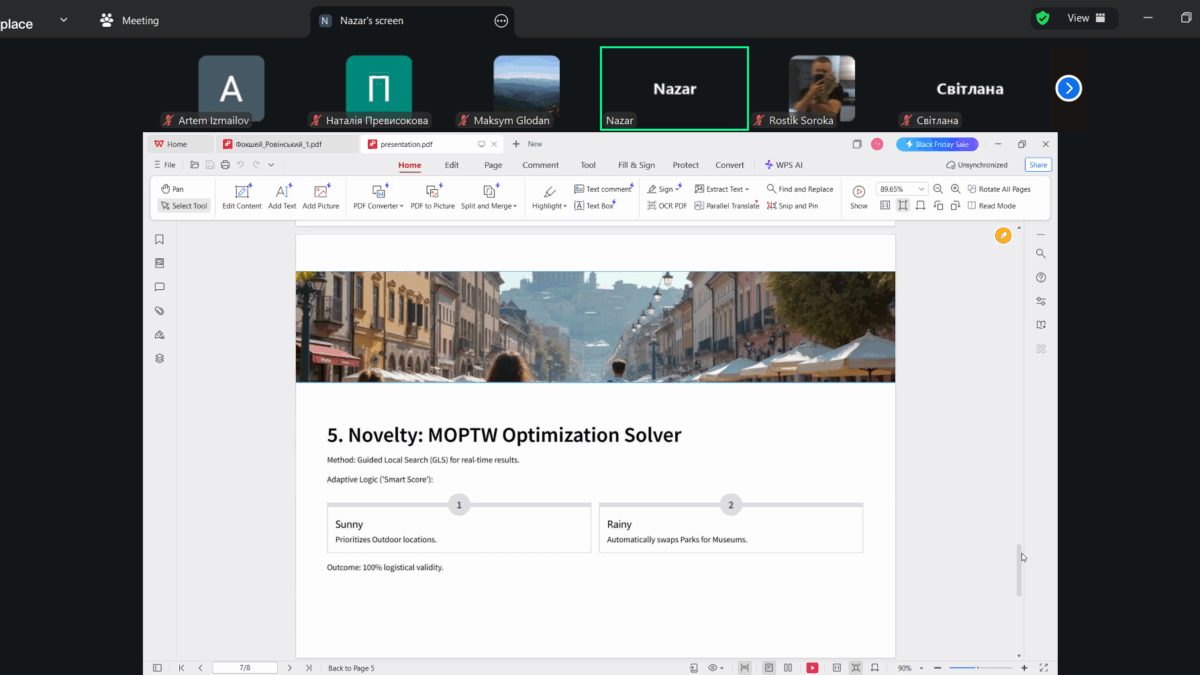The width and height of the screenshot is (1200, 675).
Task: Select the Add Text tool
Action: [x=282, y=196]
